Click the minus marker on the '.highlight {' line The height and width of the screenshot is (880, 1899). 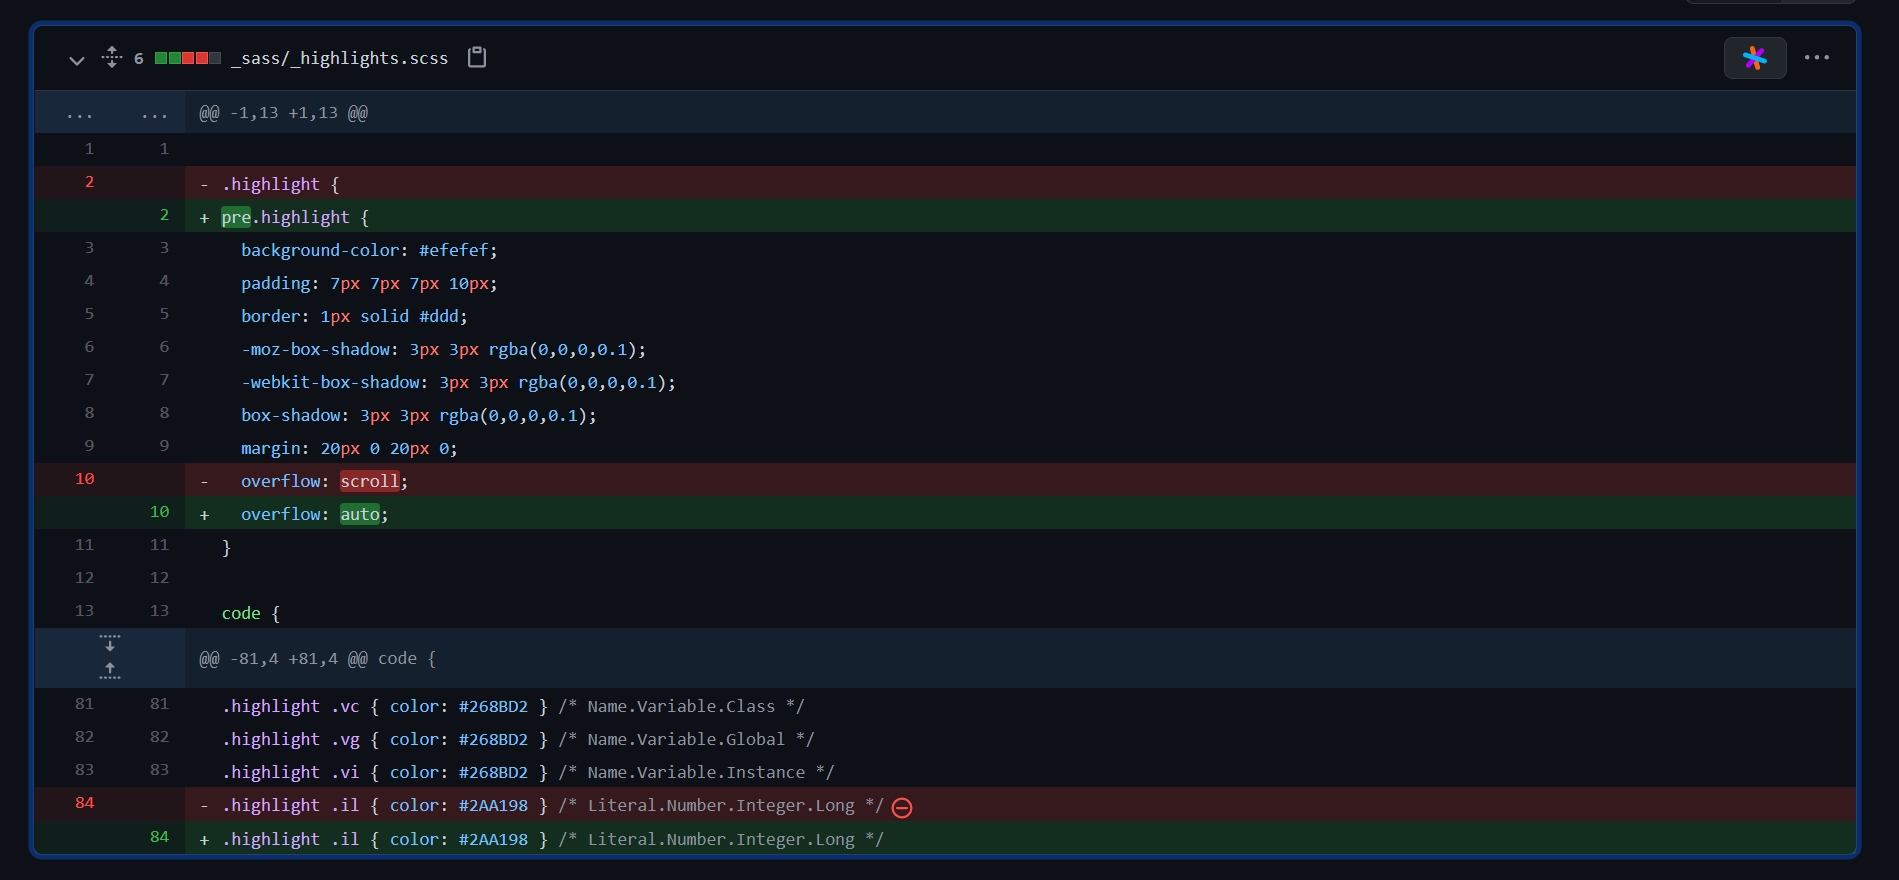204,185
